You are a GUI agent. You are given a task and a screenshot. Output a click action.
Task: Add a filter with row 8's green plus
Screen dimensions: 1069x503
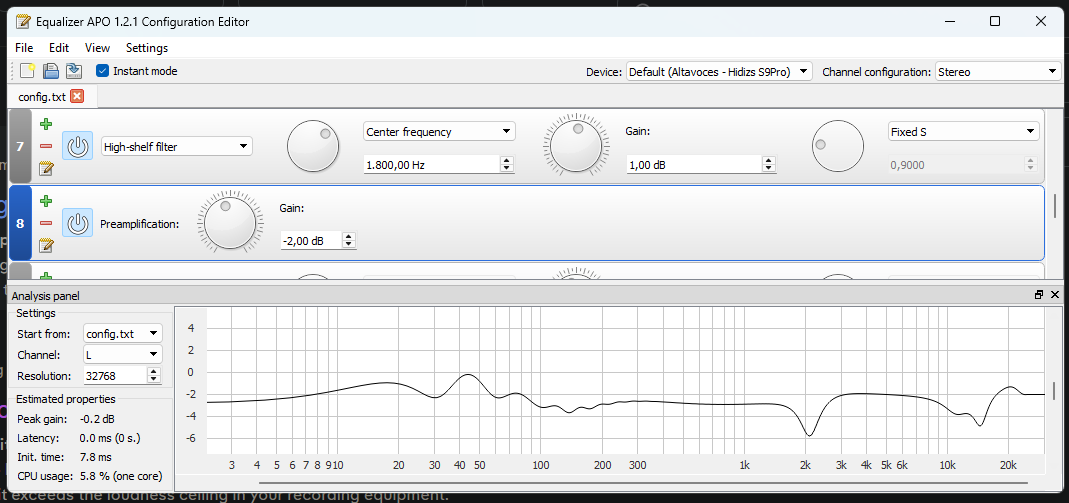(x=46, y=201)
